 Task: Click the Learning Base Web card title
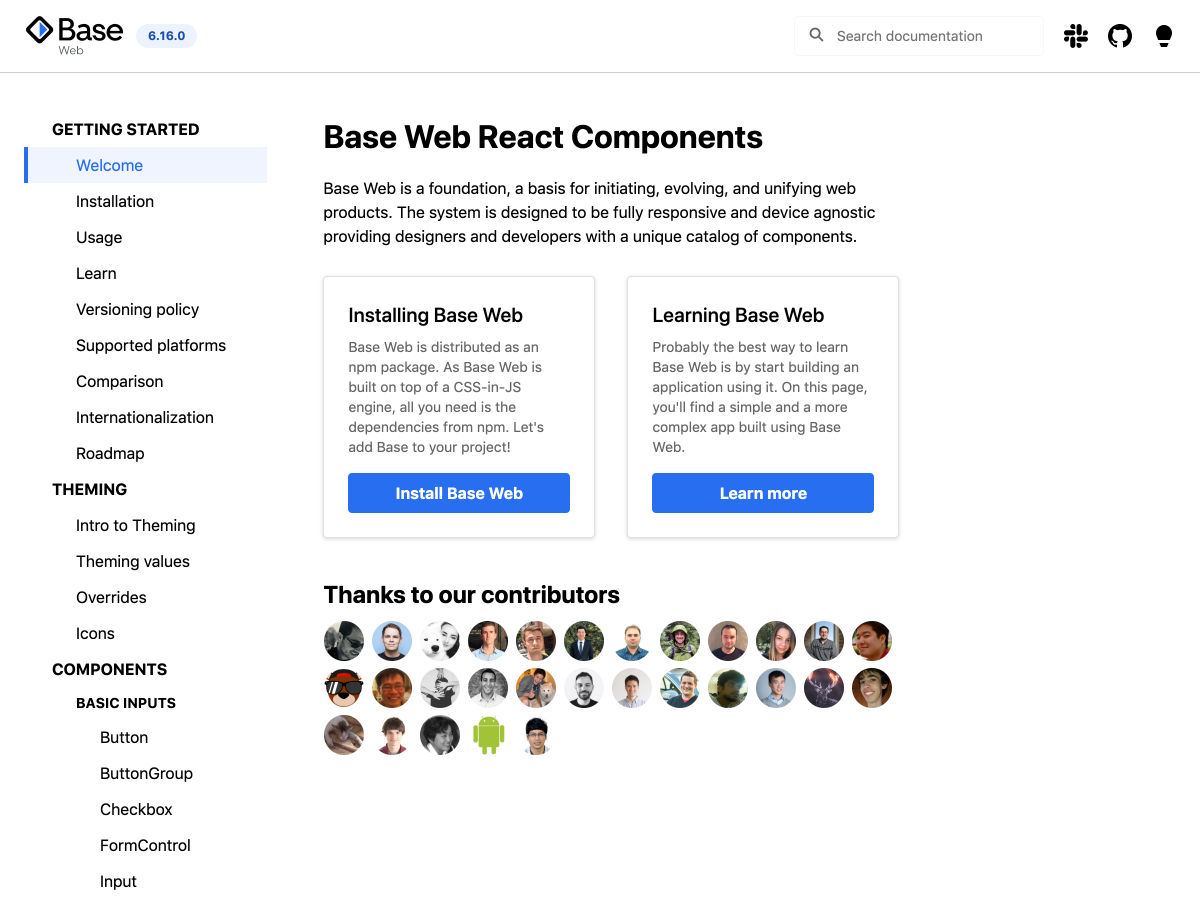click(738, 315)
